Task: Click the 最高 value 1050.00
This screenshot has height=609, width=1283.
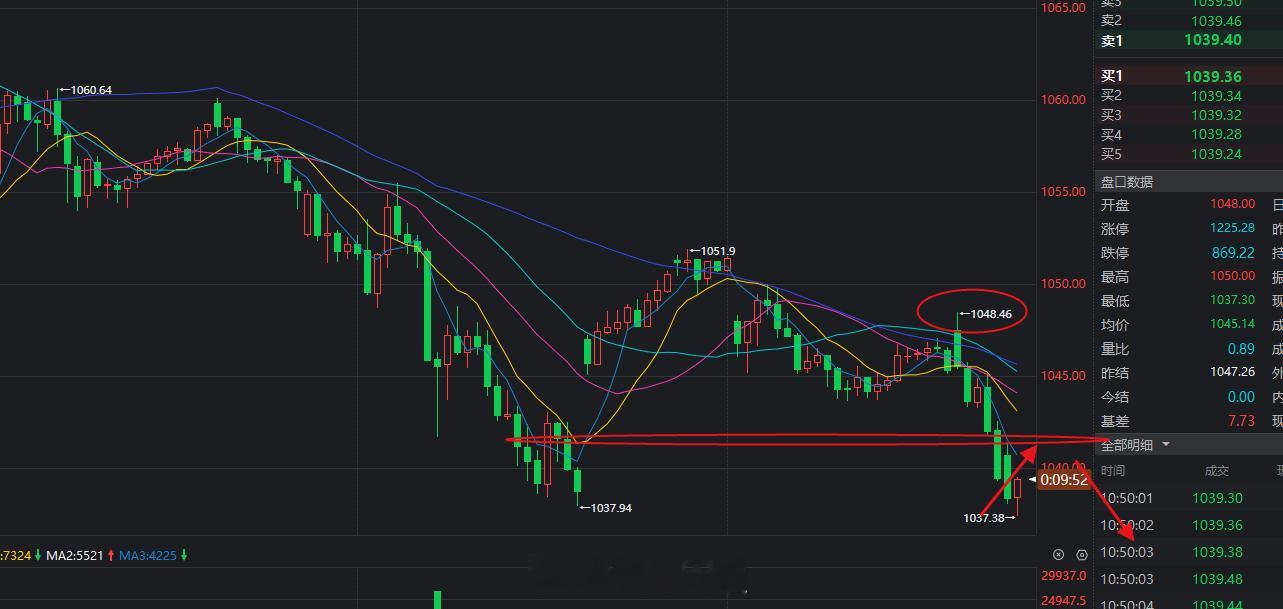Action: point(1232,276)
